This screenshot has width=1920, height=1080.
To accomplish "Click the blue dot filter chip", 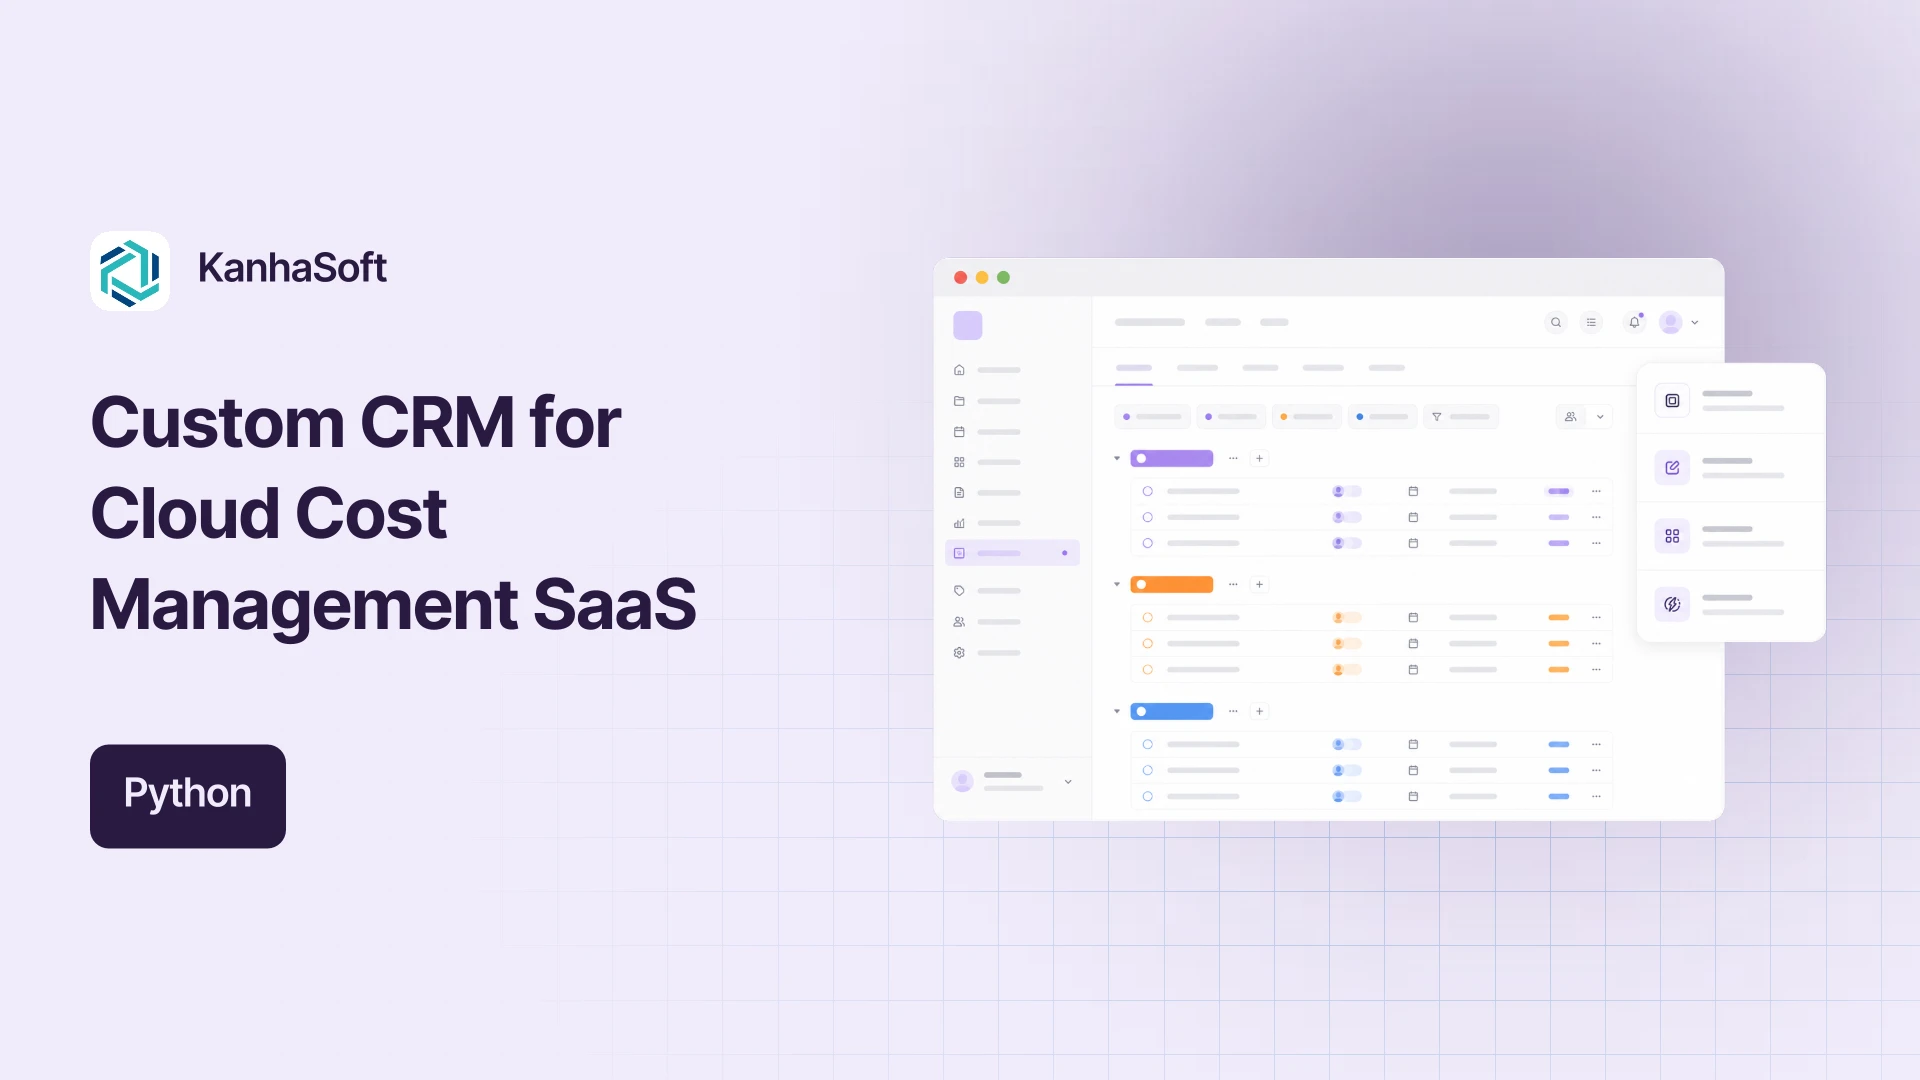I will point(1383,417).
